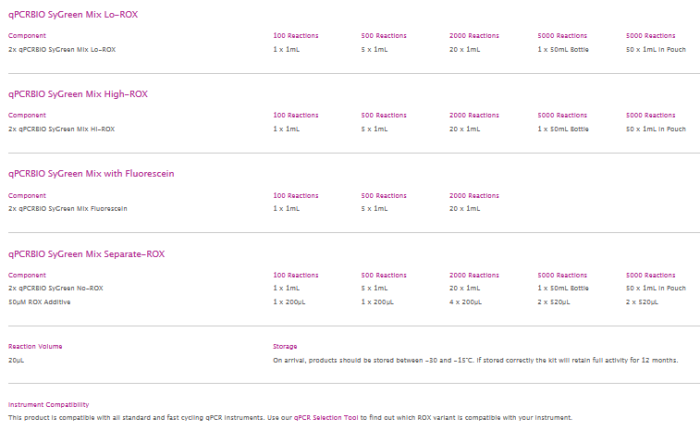Select the 50µM ROX Additive row label
Viewport: 700px width, 443px height.
[38, 301]
